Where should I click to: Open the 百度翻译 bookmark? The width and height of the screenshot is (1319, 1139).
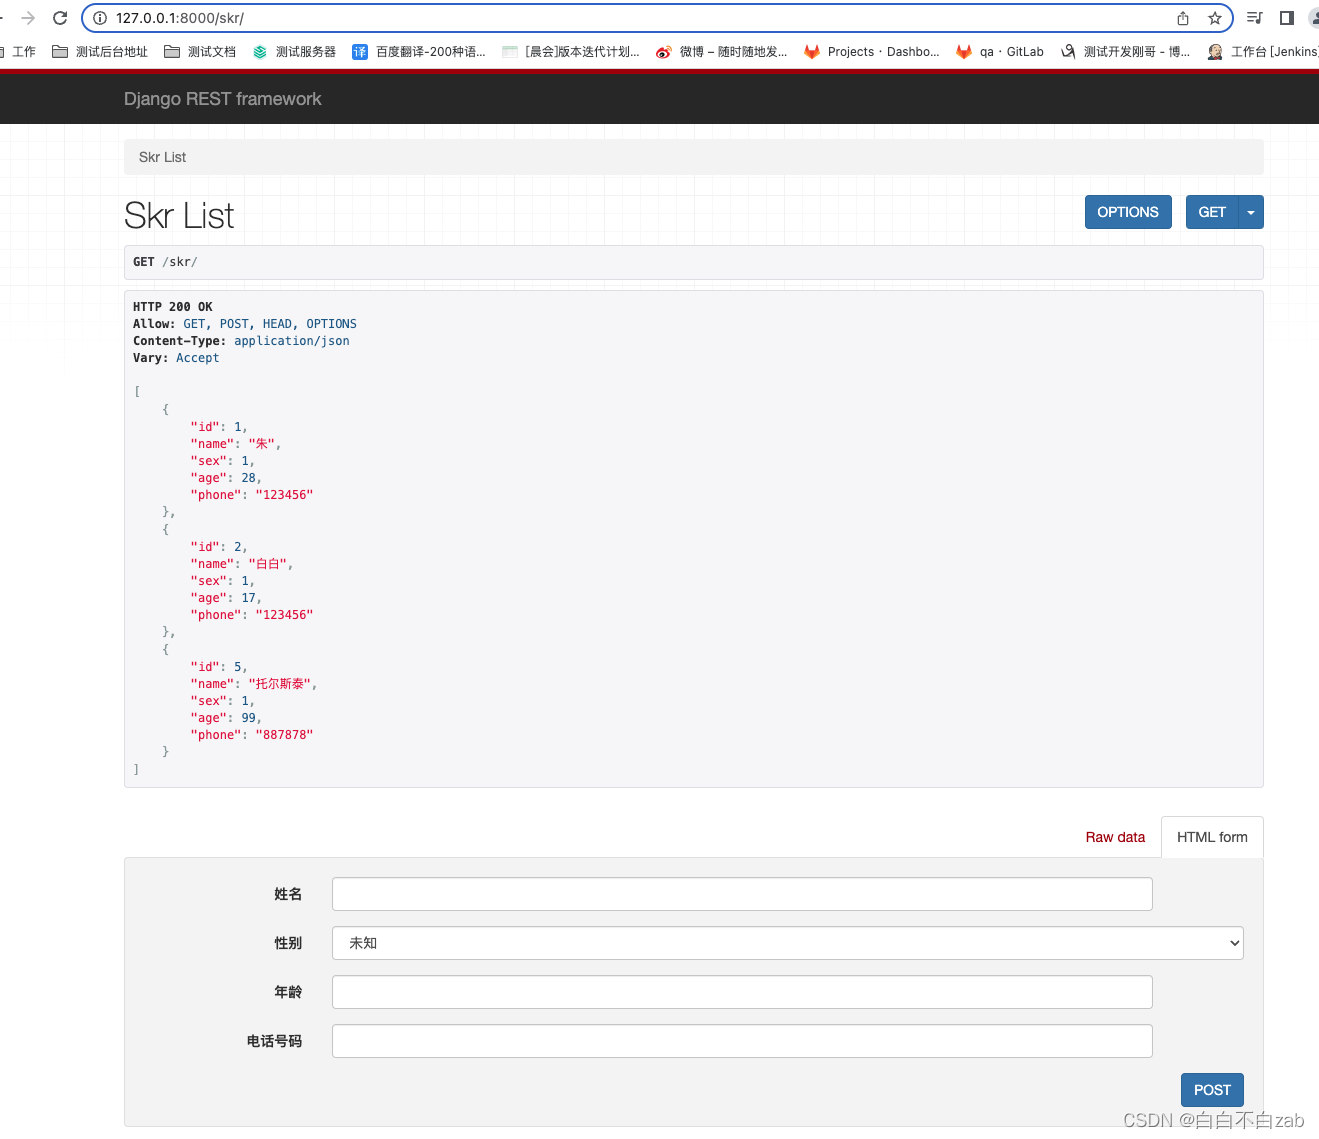[419, 52]
